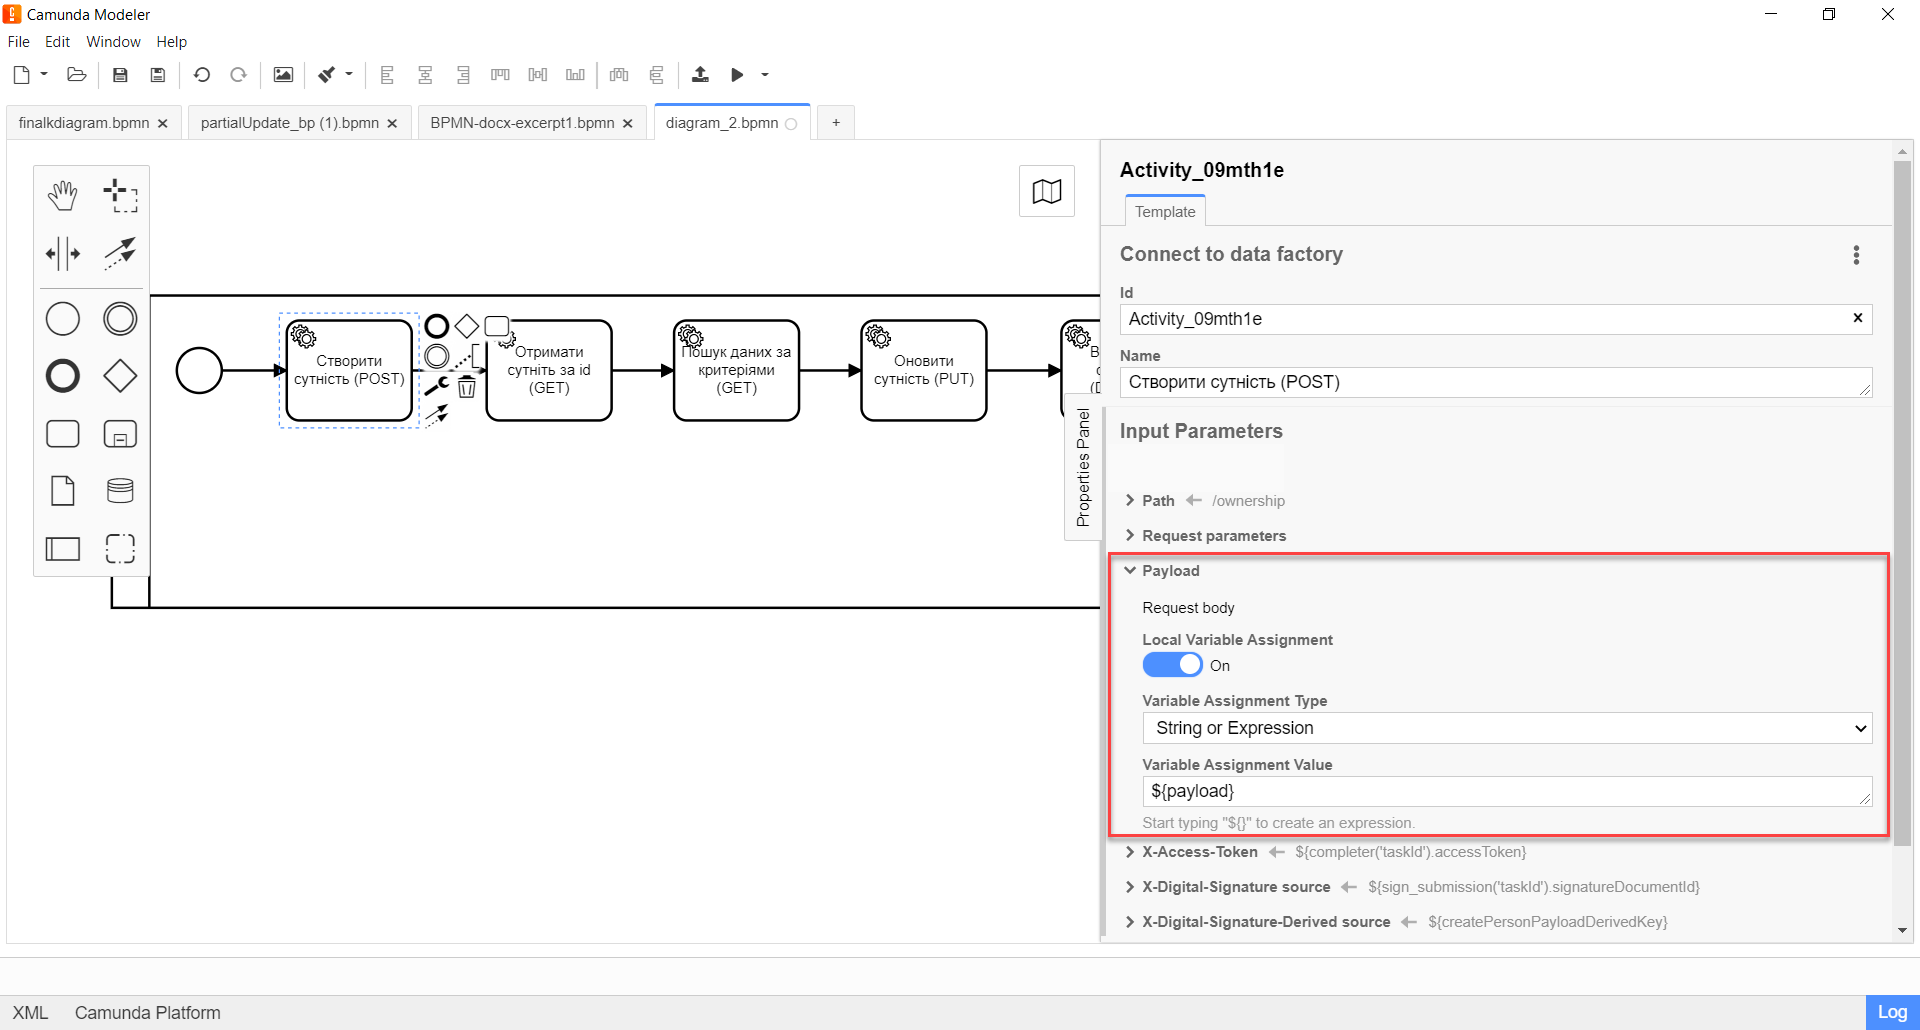Screen dimensions: 1920x1030
Task: Activate the global connect tool
Action: pyautogui.click(x=120, y=253)
